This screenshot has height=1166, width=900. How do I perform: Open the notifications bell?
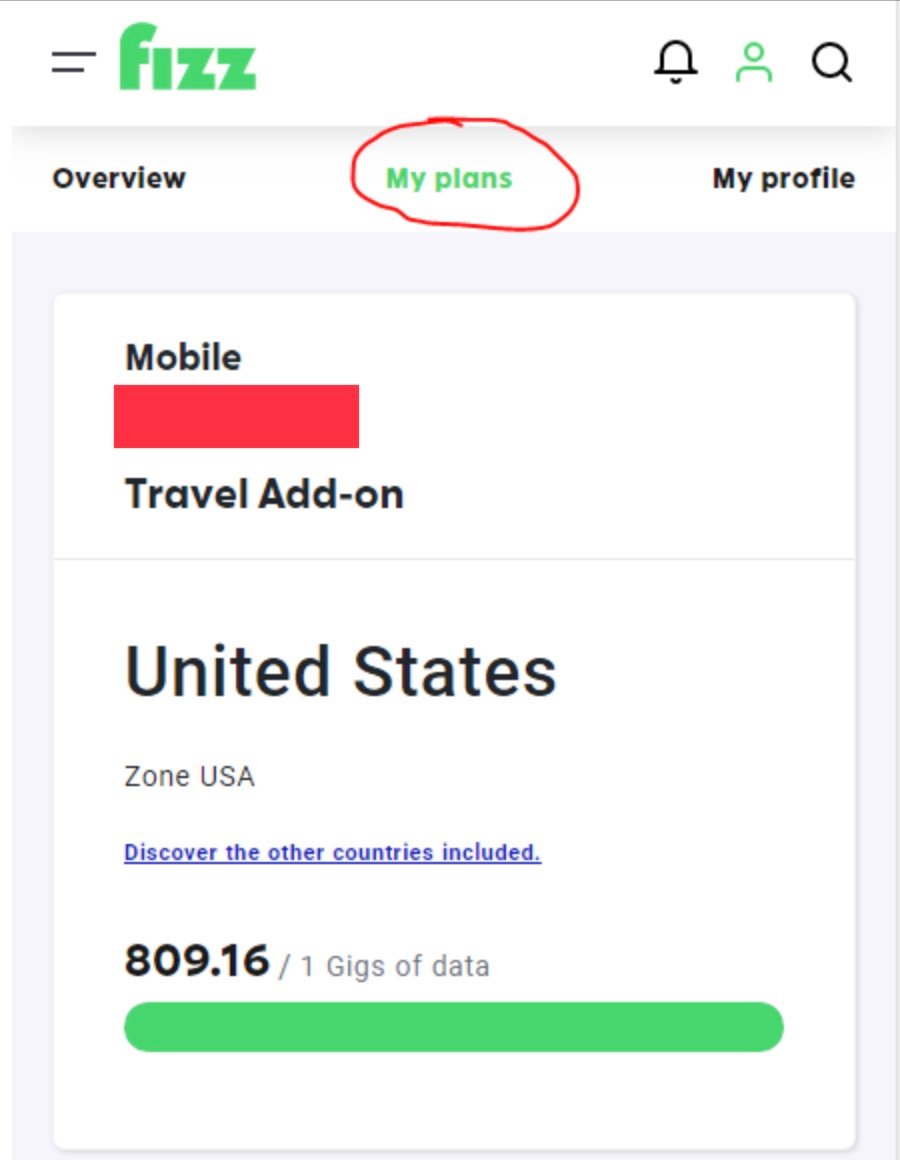[676, 62]
